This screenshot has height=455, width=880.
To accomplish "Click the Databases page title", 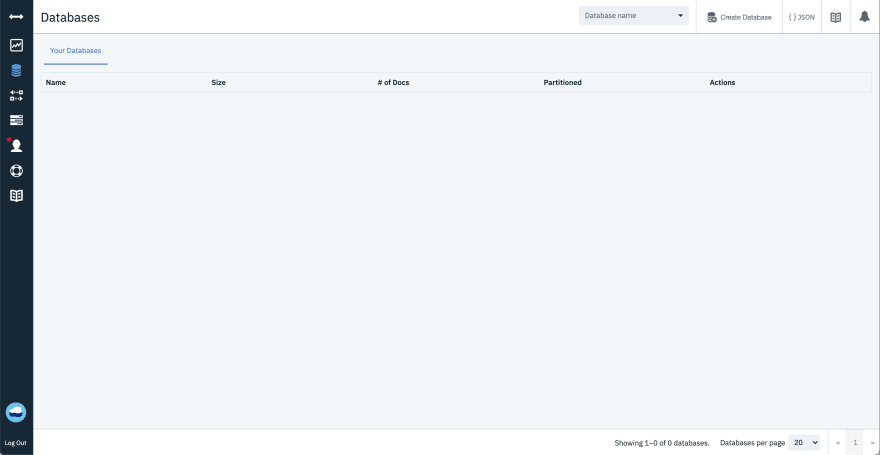I will tap(70, 17).
